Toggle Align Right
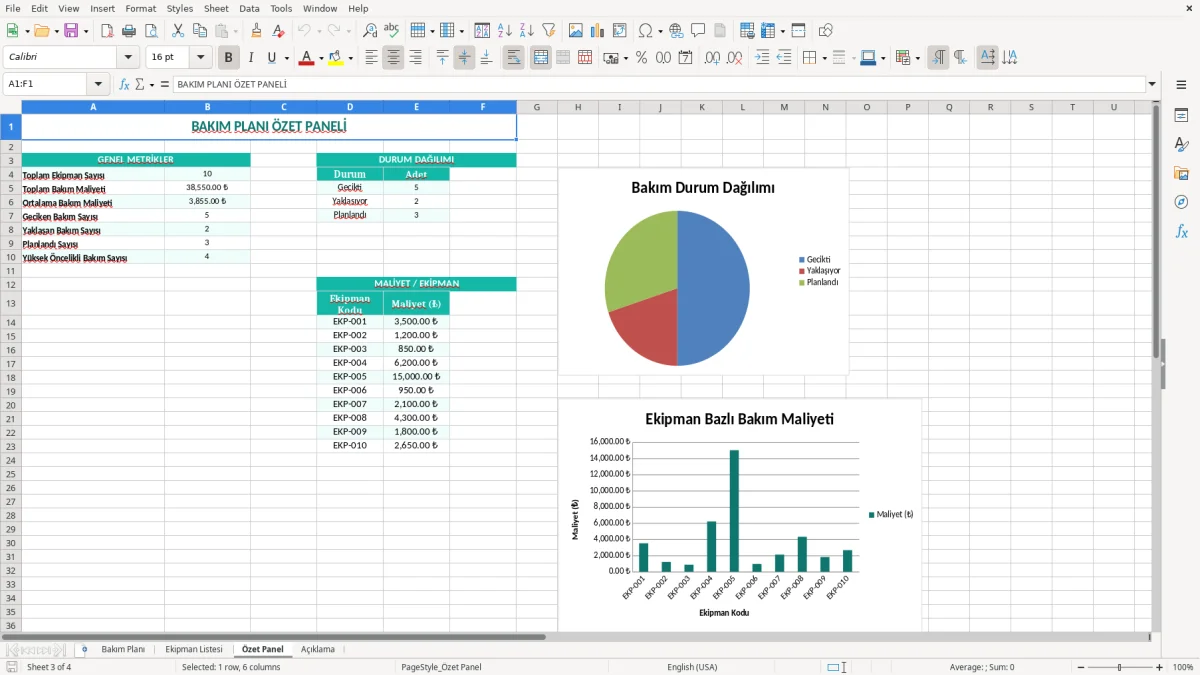 coord(415,58)
